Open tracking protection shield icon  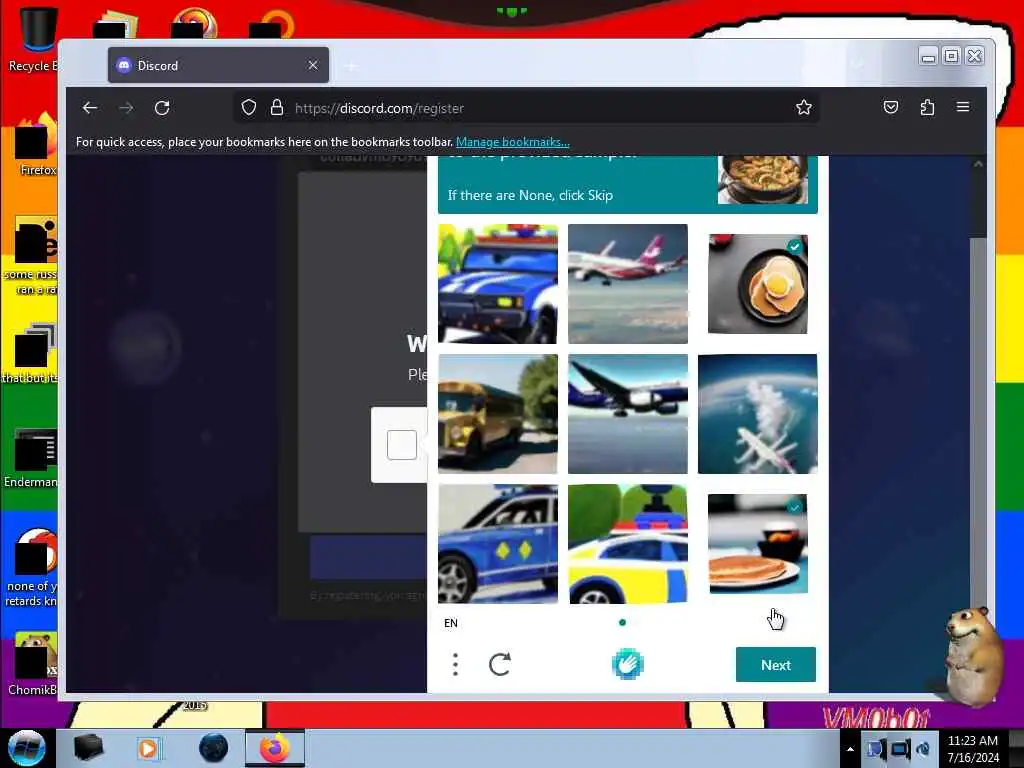point(249,107)
